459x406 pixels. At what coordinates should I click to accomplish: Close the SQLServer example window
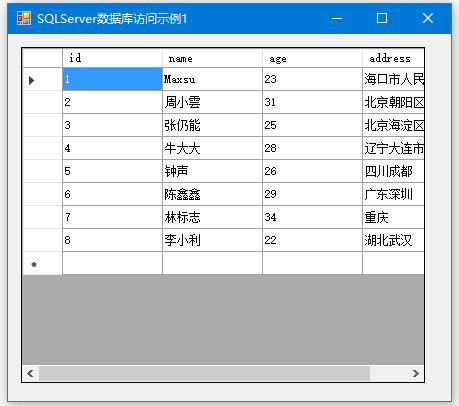(x=428, y=18)
